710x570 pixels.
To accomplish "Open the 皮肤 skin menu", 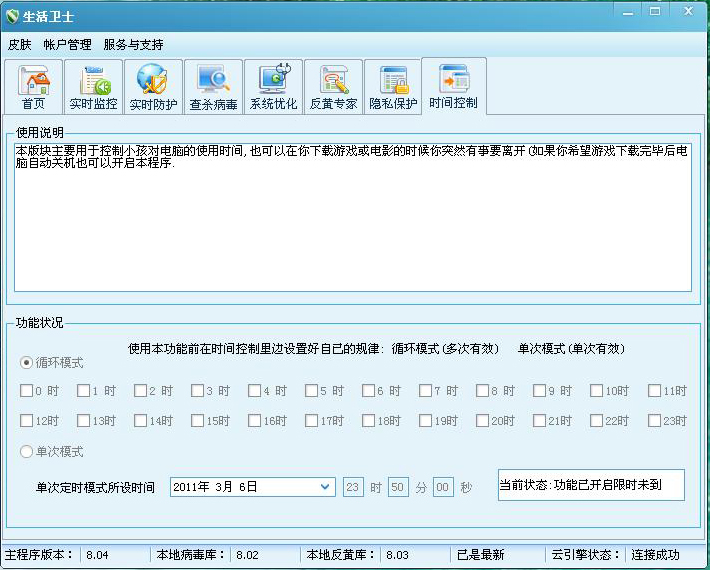I will click(x=19, y=45).
